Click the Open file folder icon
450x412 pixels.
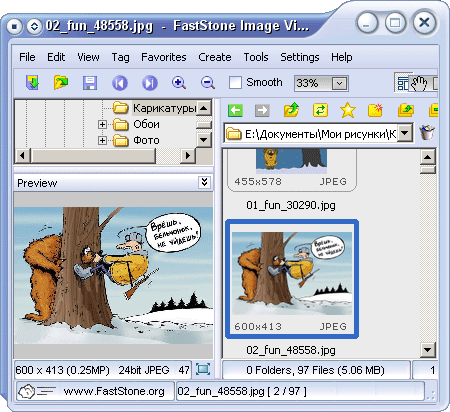pos(61,82)
